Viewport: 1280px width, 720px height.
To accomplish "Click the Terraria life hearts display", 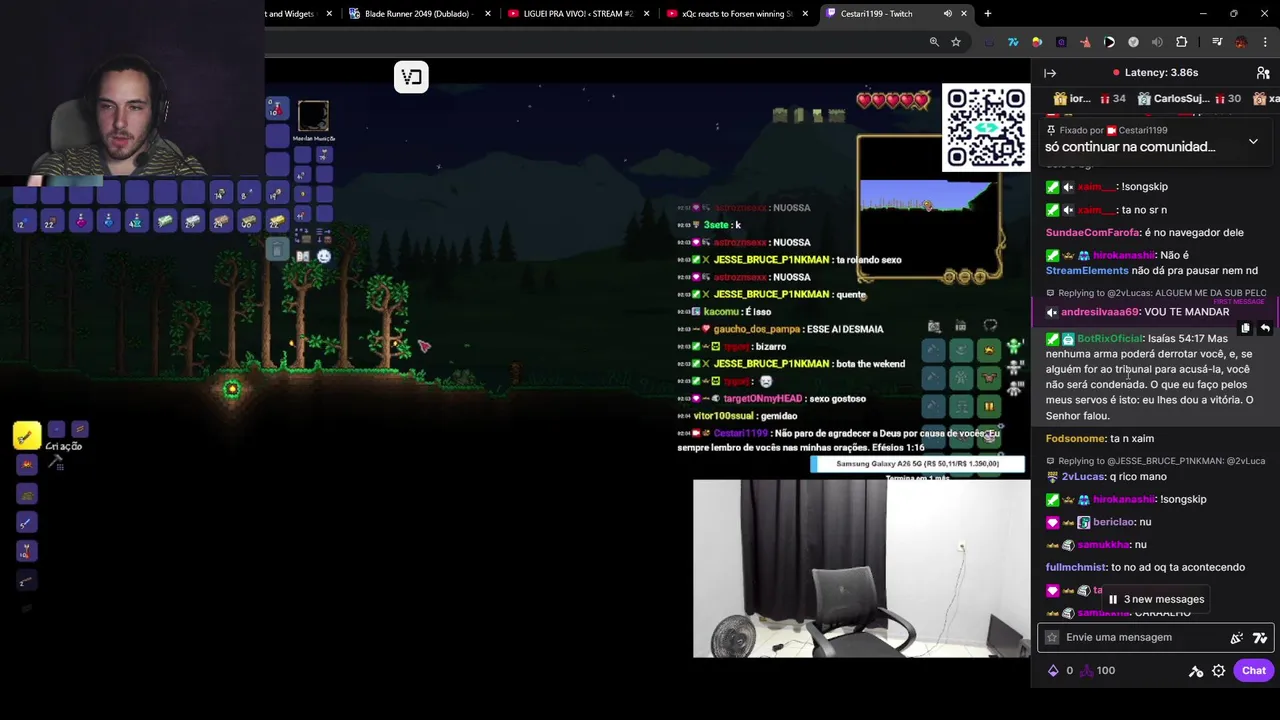I will [893, 100].
